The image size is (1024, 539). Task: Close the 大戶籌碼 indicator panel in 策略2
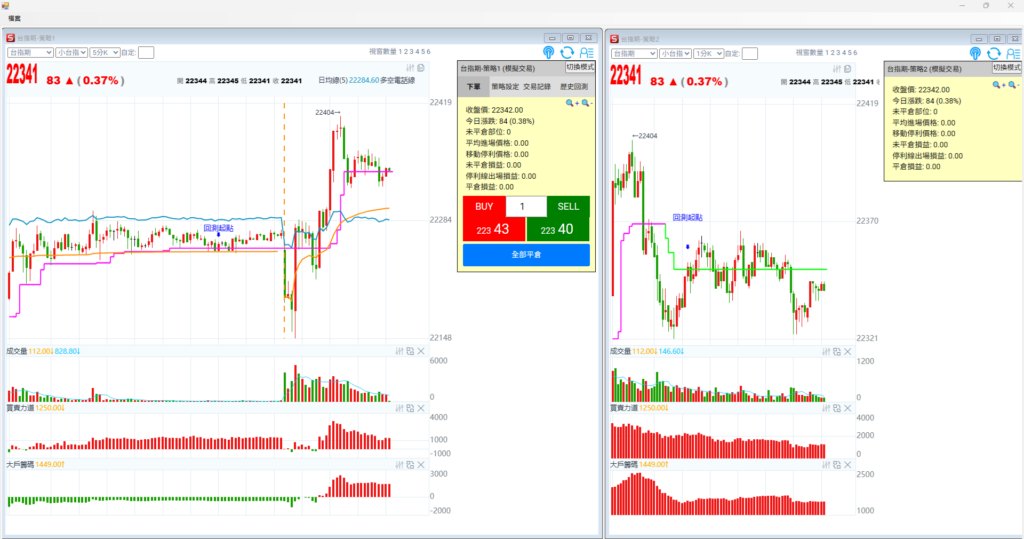[848, 465]
